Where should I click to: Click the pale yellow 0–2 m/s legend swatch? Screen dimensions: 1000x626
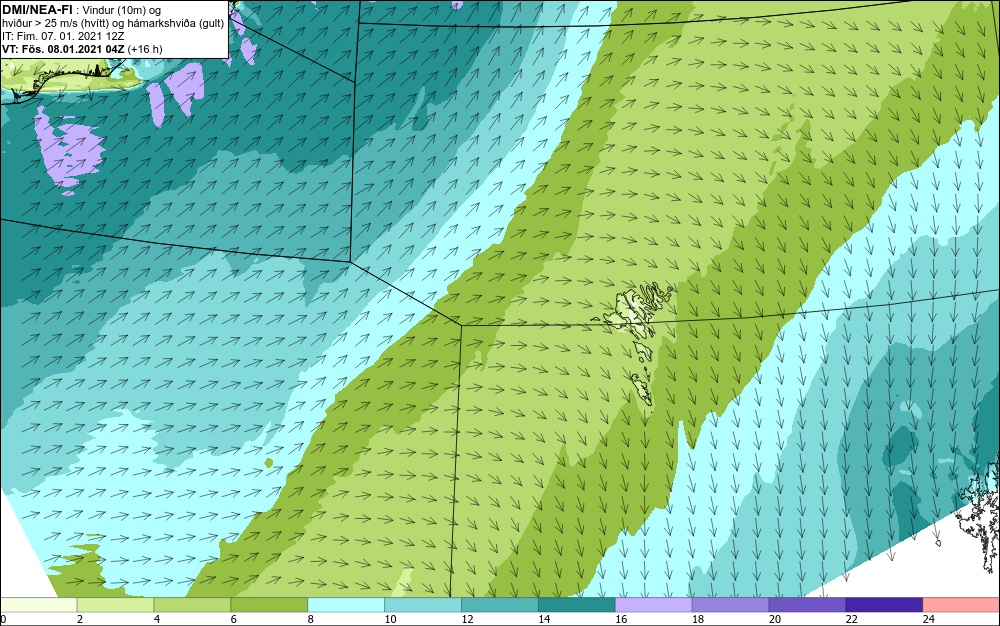click(38, 605)
